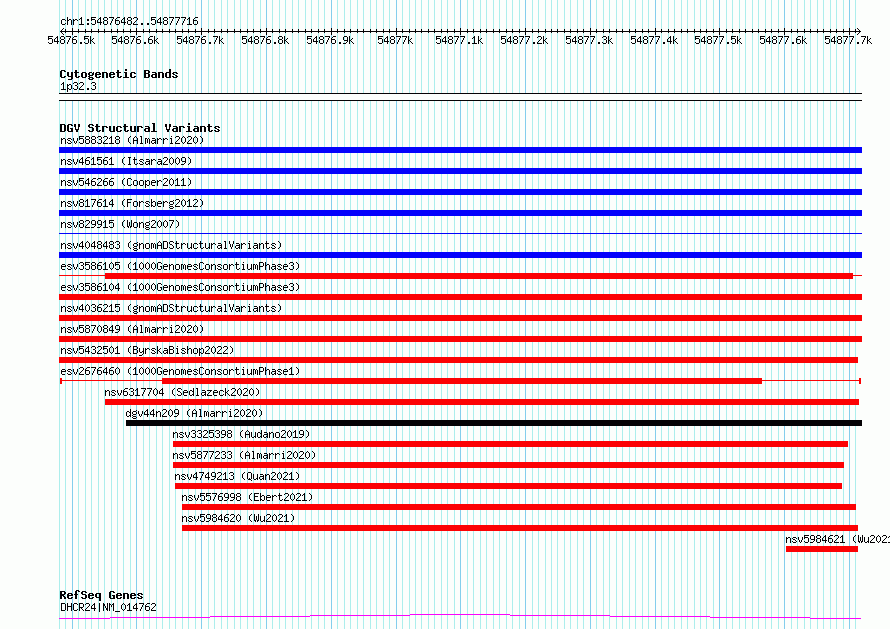Viewport: 890px width, 629px height.
Task: Open the nsv5984621 variant label
Action: (x=837, y=539)
